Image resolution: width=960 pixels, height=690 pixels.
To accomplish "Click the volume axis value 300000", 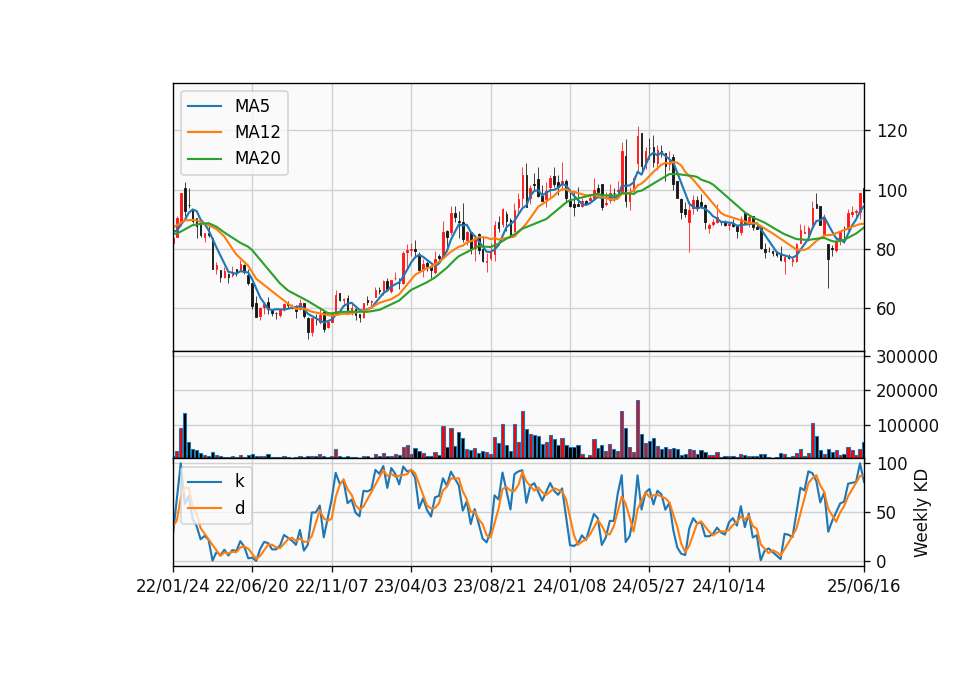I will pyautogui.click(x=907, y=357).
